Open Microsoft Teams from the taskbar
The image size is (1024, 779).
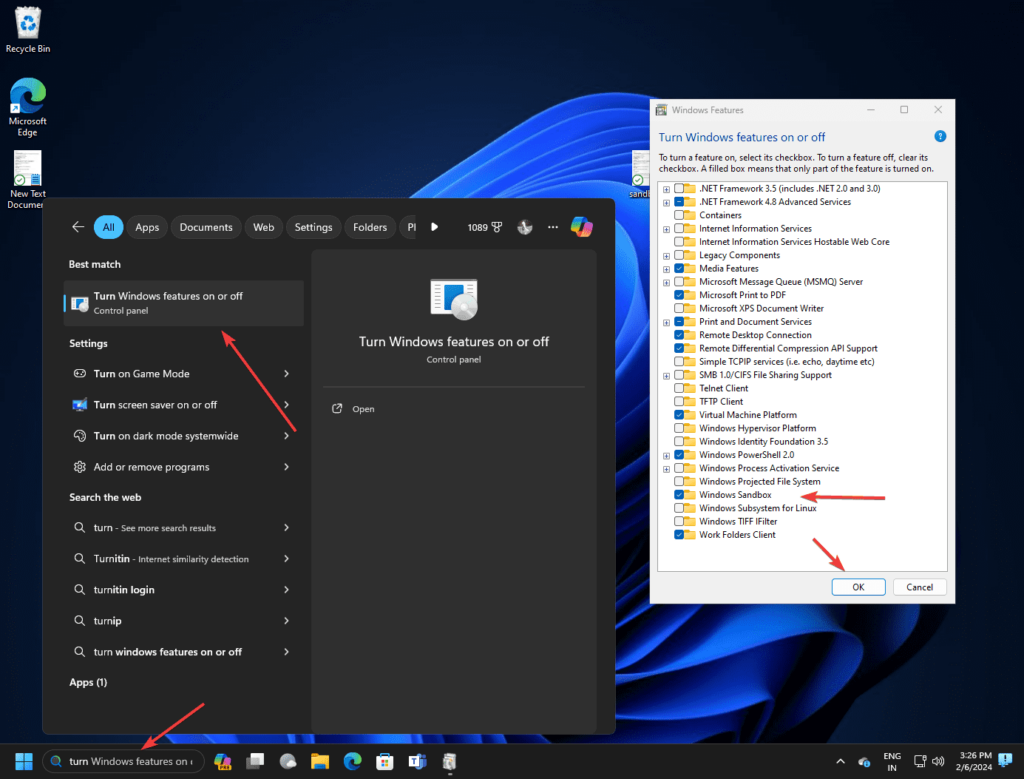(x=417, y=761)
